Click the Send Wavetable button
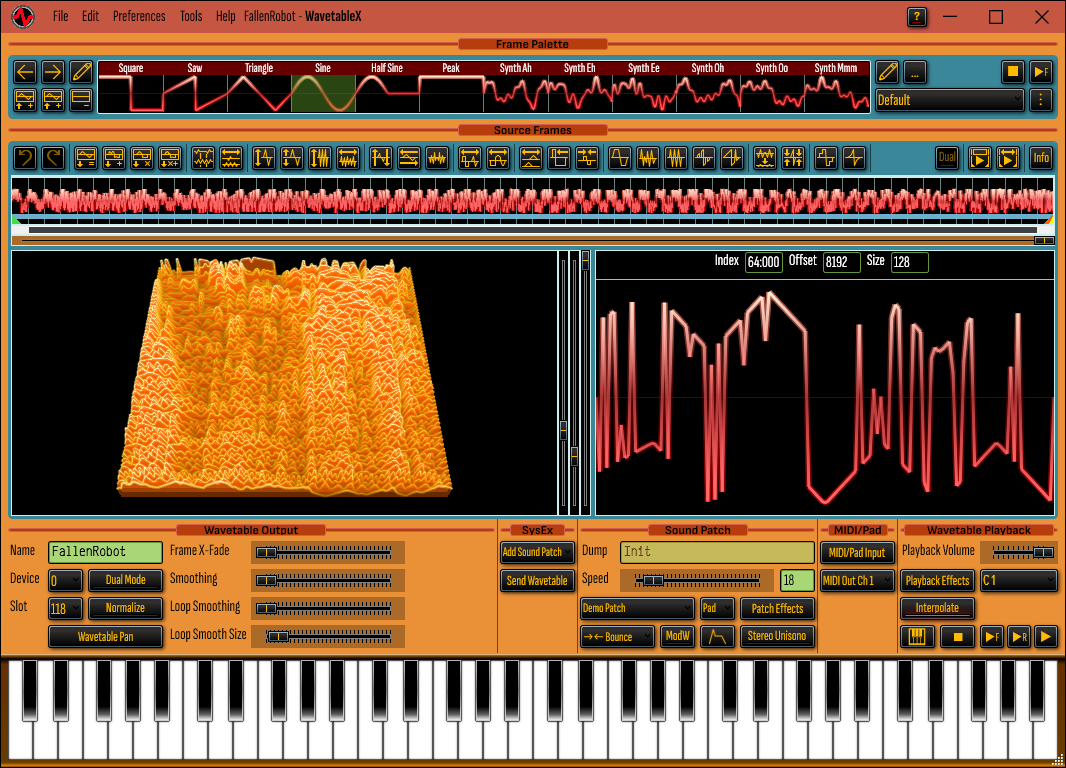Viewport: 1066px width, 768px height. pyautogui.click(x=537, y=580)
